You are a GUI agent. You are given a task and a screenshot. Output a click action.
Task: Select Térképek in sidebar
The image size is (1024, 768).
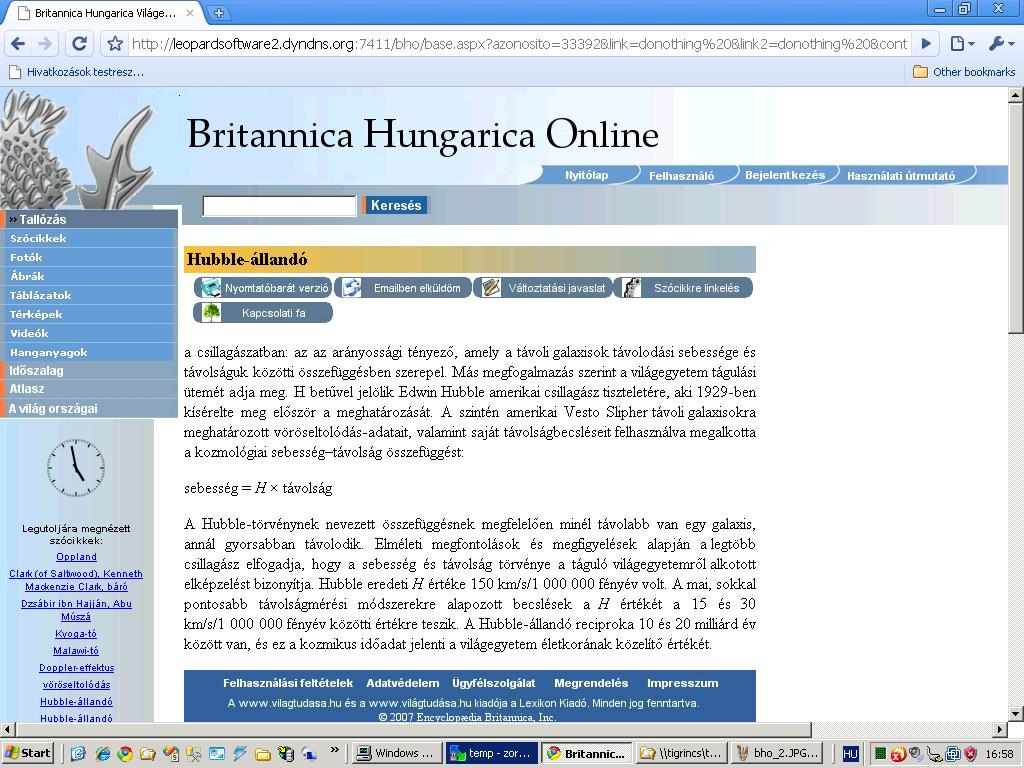pyautogui.click(x=89, y=314)
